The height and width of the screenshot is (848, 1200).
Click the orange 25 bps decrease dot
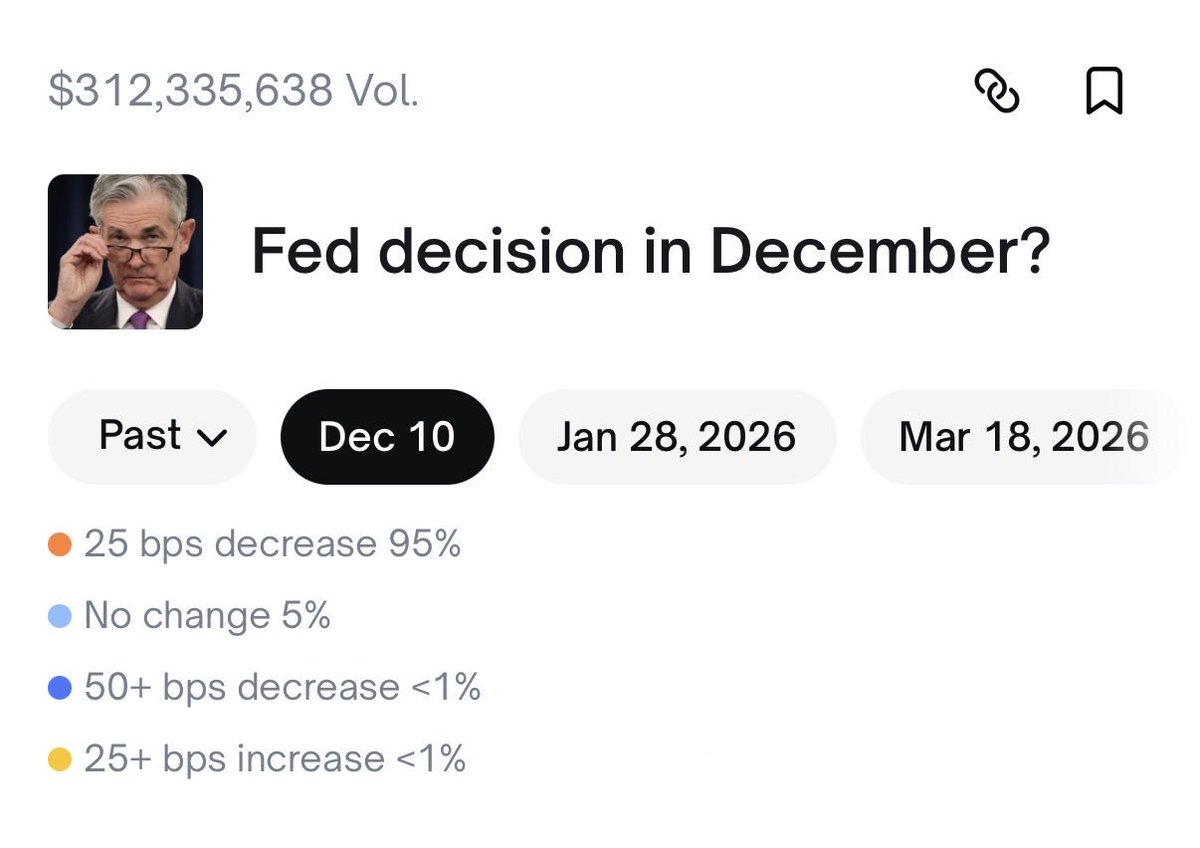[x=60, y=545]
